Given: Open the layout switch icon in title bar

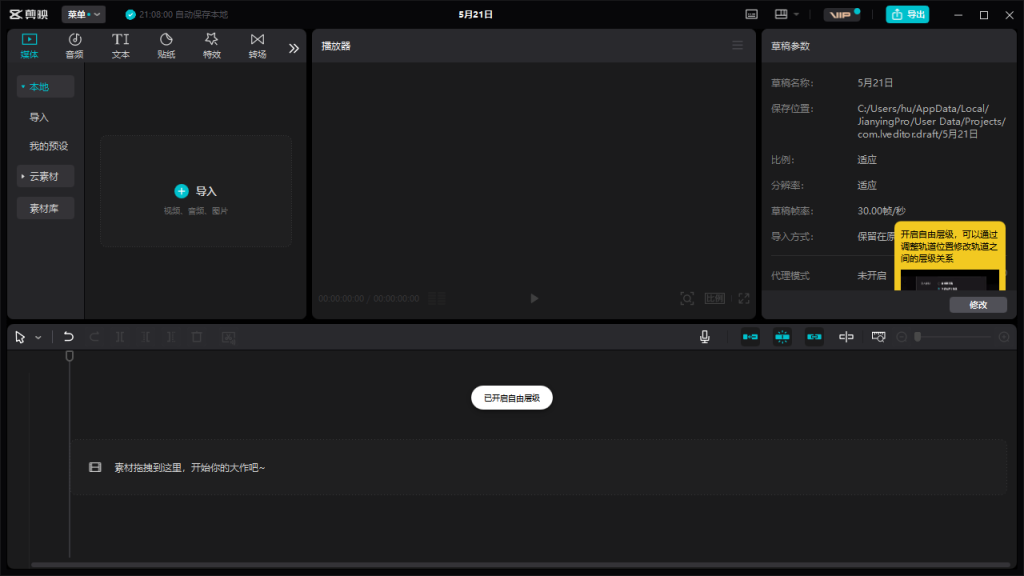Looking at the screenshot, I should point(781,14).
